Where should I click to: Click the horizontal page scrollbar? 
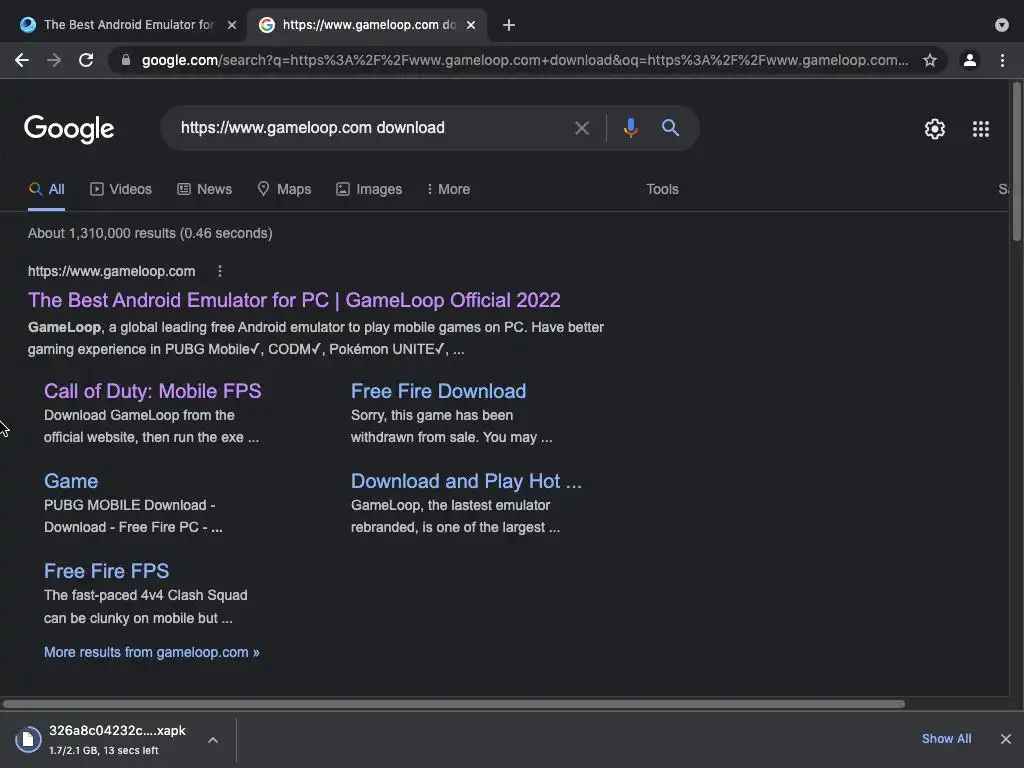pos(454,704)
